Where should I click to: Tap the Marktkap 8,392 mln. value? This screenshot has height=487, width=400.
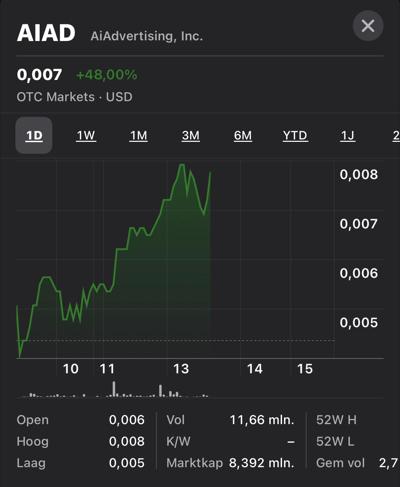tap(262, 463)
